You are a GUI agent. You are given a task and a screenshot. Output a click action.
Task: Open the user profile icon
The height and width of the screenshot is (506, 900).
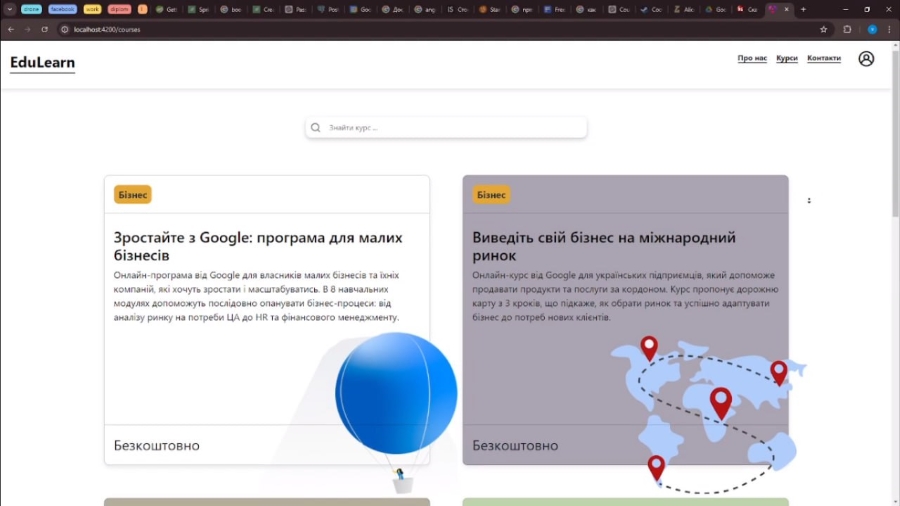pyautogui.click(x=866, y=59)
